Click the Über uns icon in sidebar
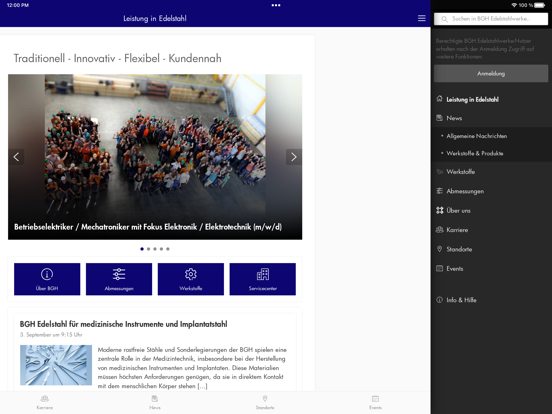Viewport: 552px width, 414px height. click(440, 210)
